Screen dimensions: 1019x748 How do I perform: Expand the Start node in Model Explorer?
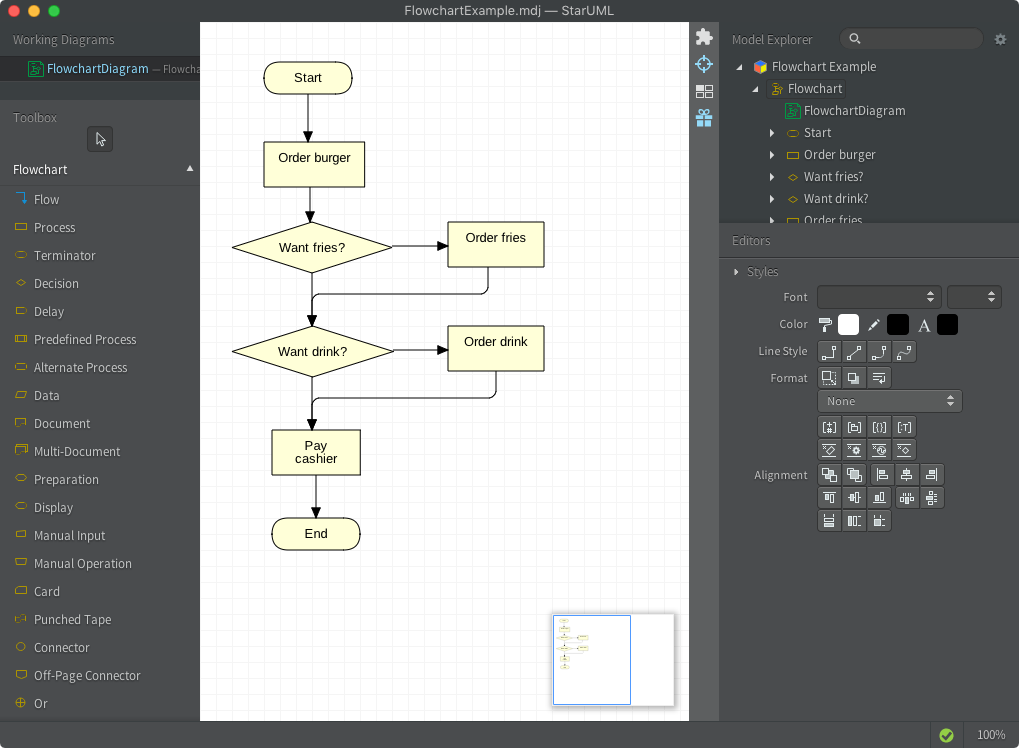772,132
